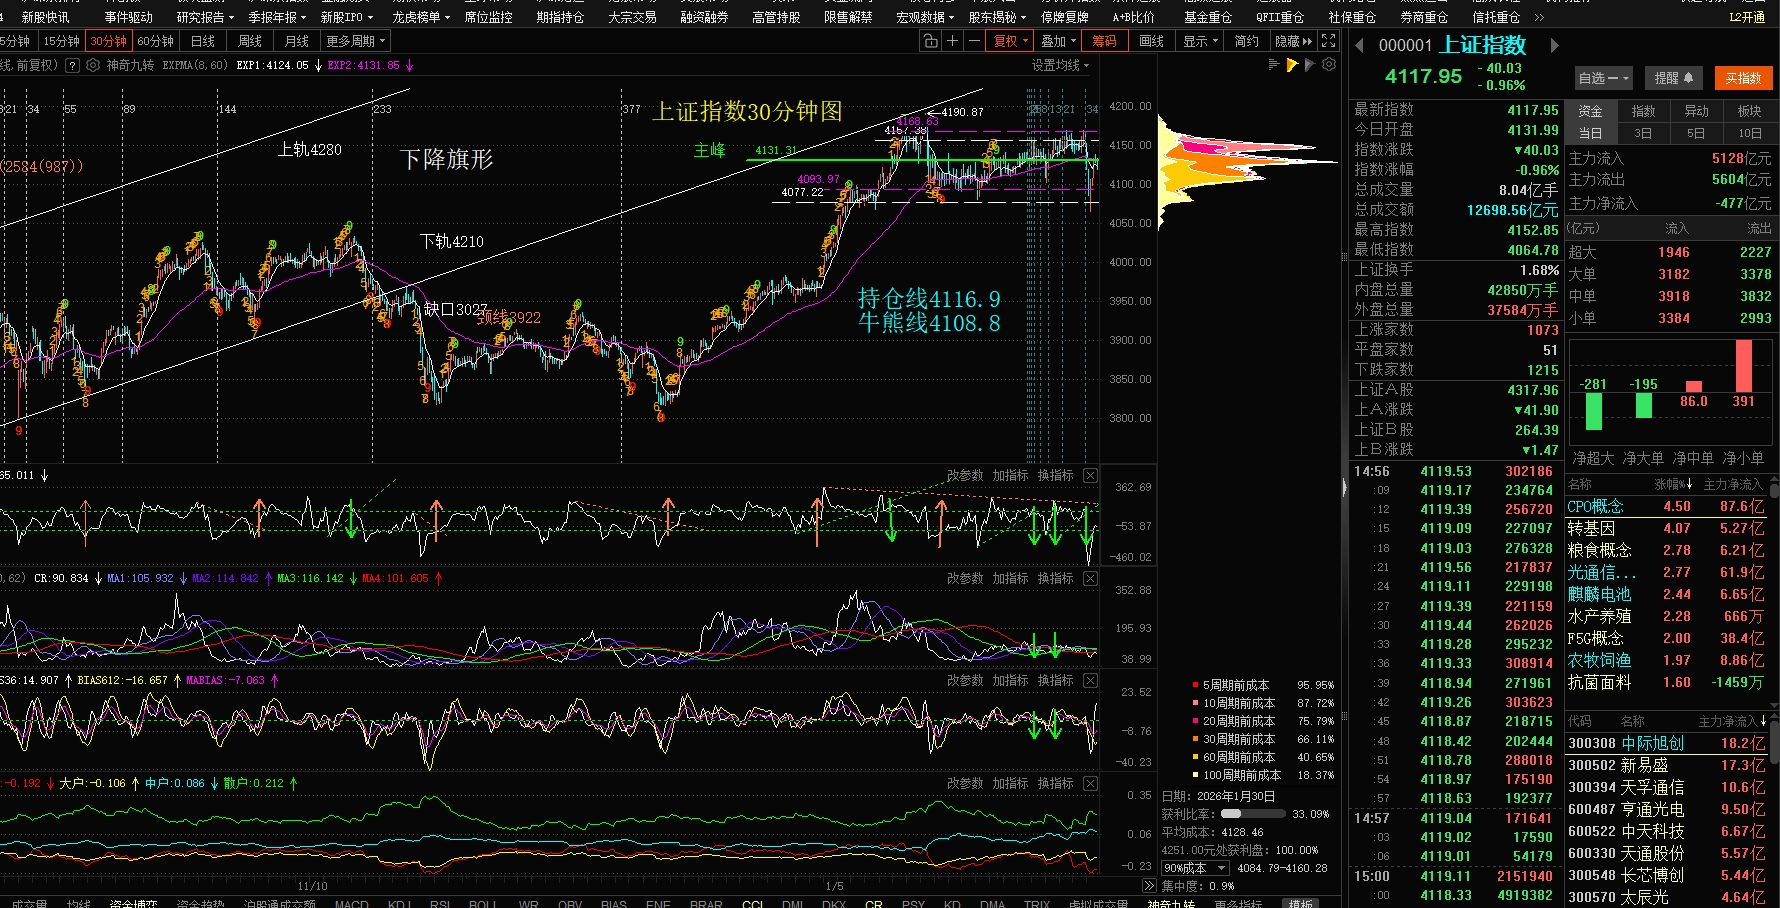Click the 5周期前成本 red legend swatch
1780x908 pixels.
click(1195, 685)
